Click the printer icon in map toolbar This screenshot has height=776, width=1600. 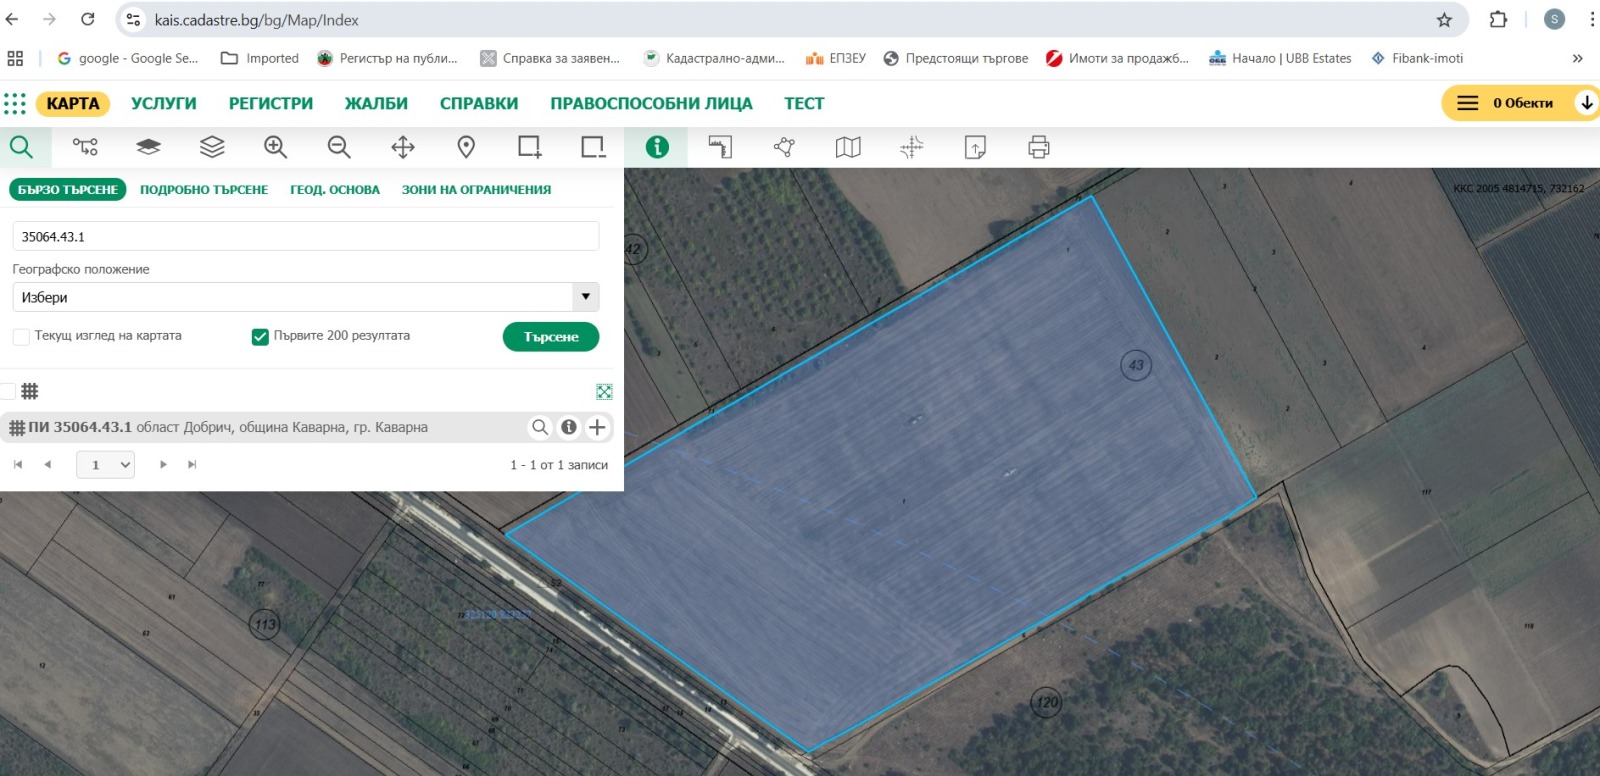pyautogui.click(x=1038, y=148)
